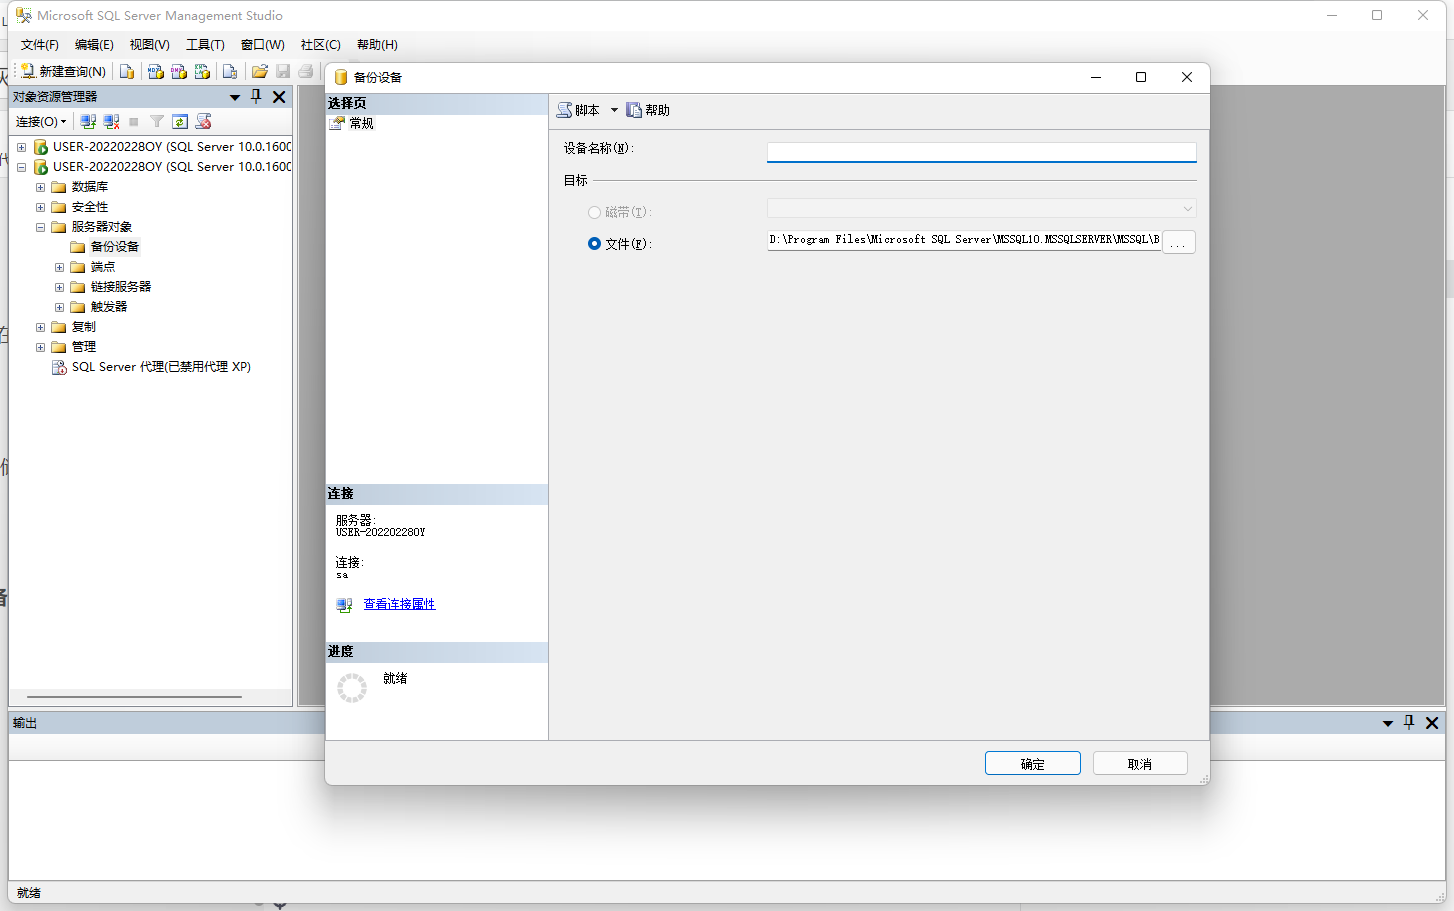Open the 文件(F) menu

coord(40,45)
